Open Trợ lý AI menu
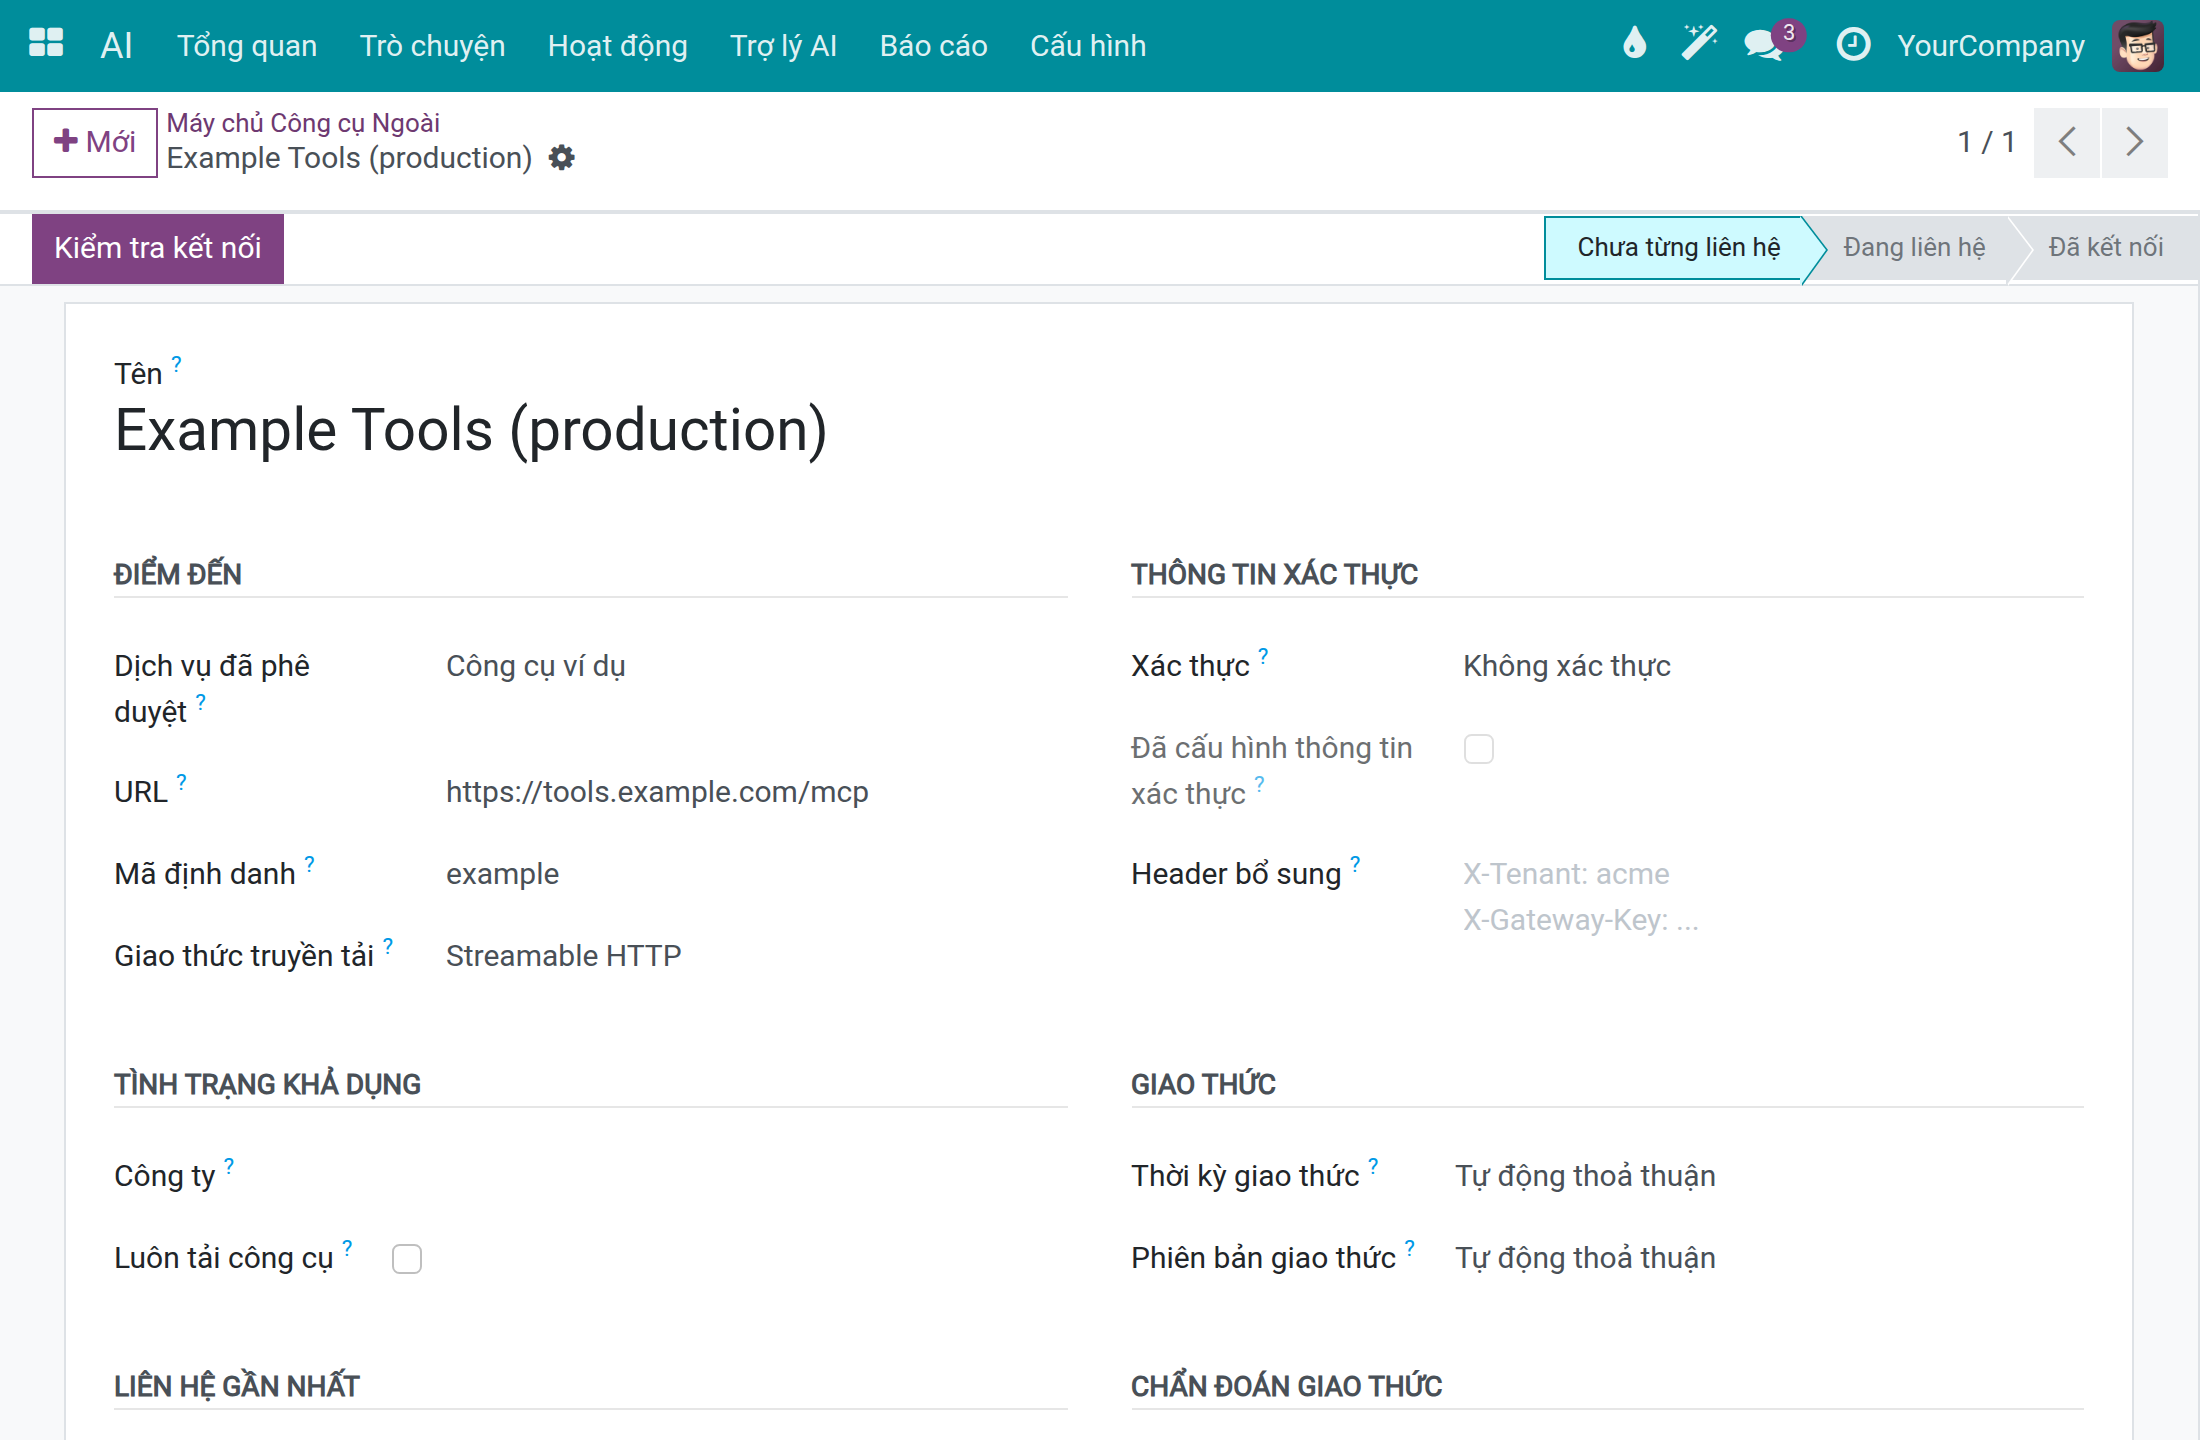 (784, 46)
